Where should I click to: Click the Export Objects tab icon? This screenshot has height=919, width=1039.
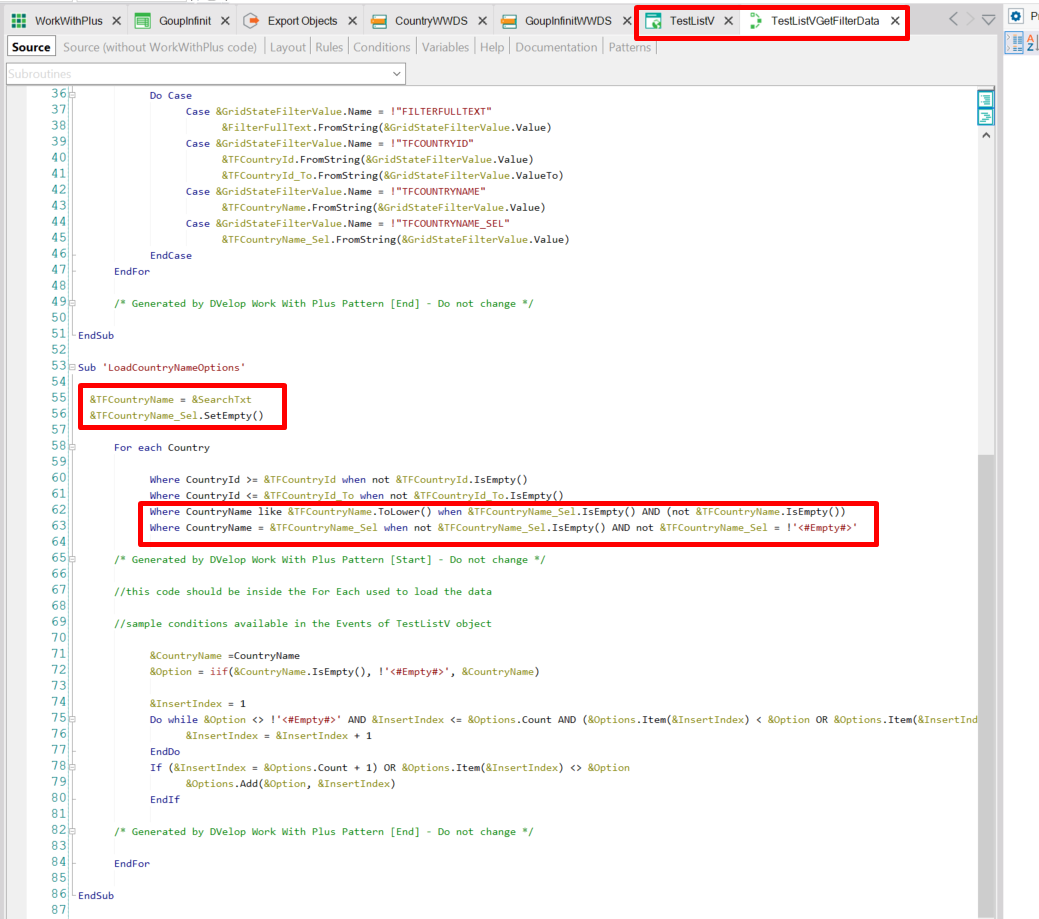pyautogui.click(x=251, y=21)
